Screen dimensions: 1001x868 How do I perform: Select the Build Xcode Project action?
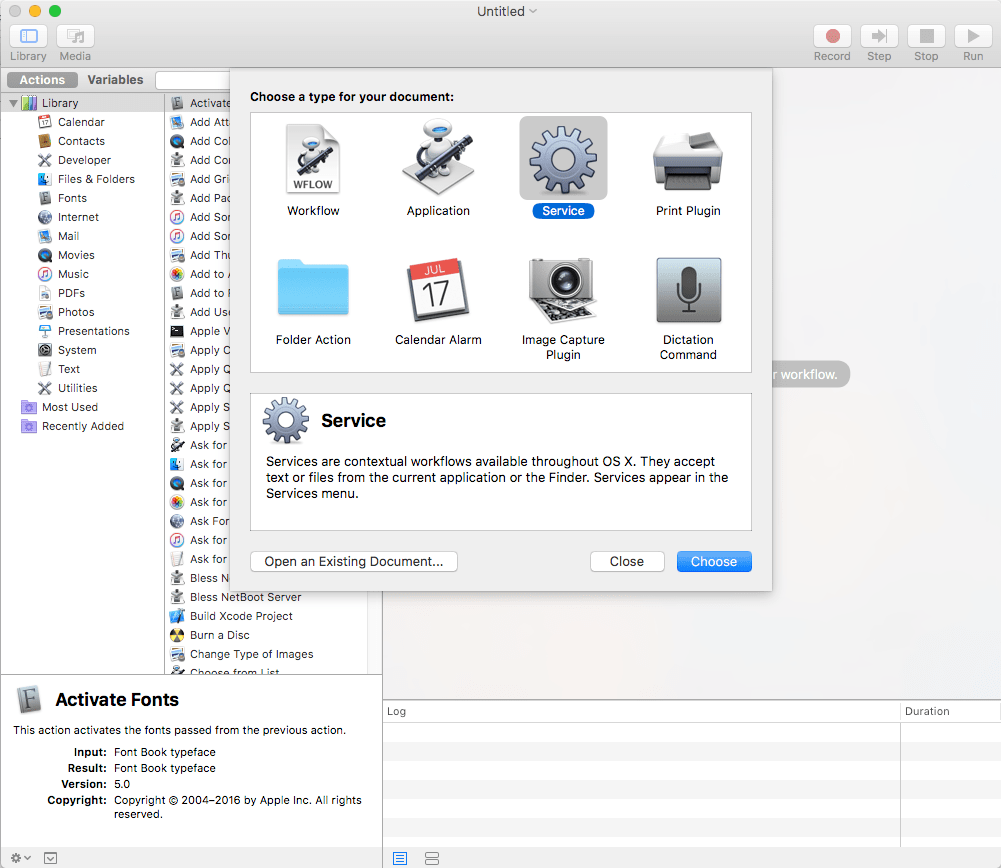pos(241,617)
